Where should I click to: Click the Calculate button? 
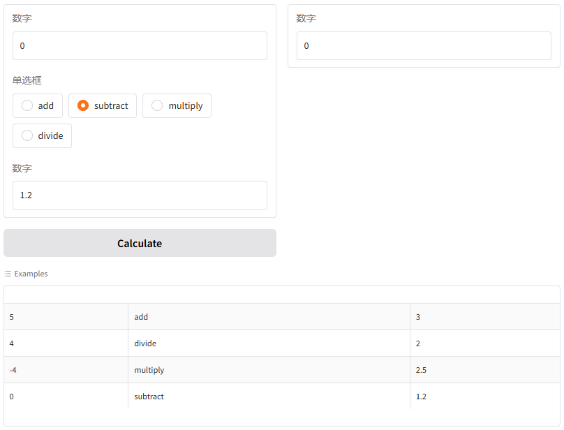140,243
